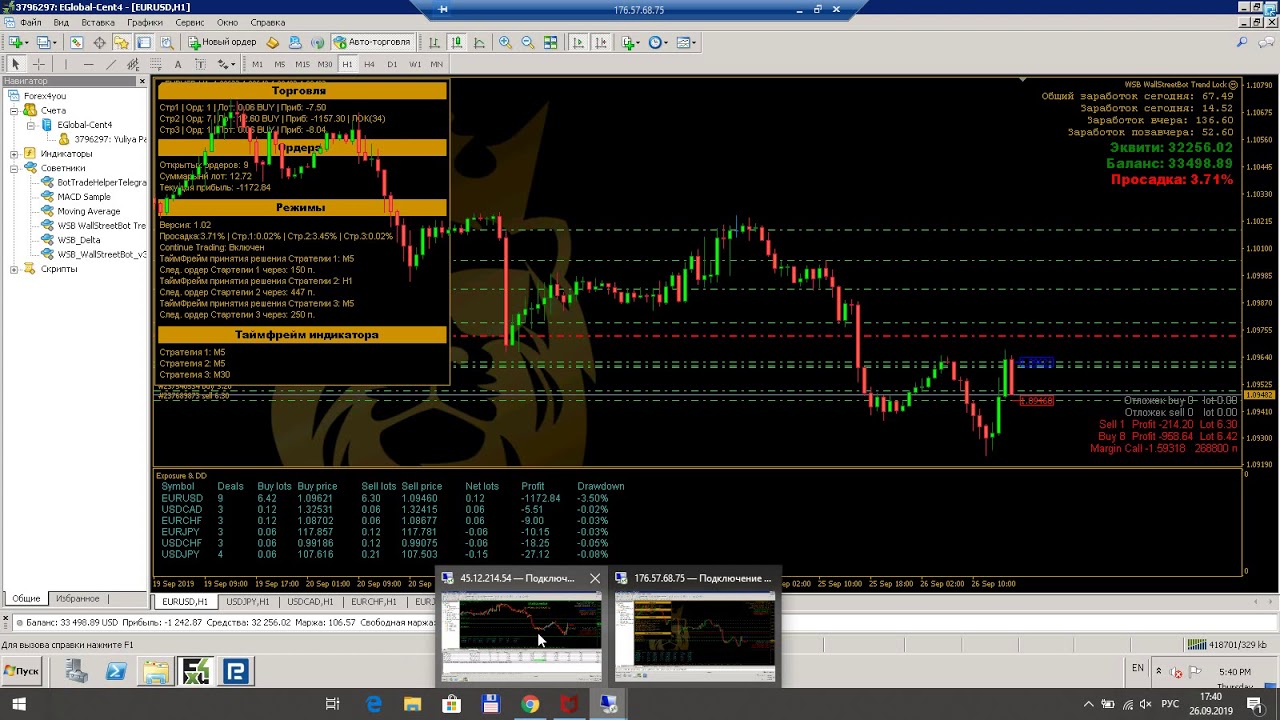The width and height of the screenshot is (1280, 720).
Task: Zoom out of the chart
Action: pos(527,42)
